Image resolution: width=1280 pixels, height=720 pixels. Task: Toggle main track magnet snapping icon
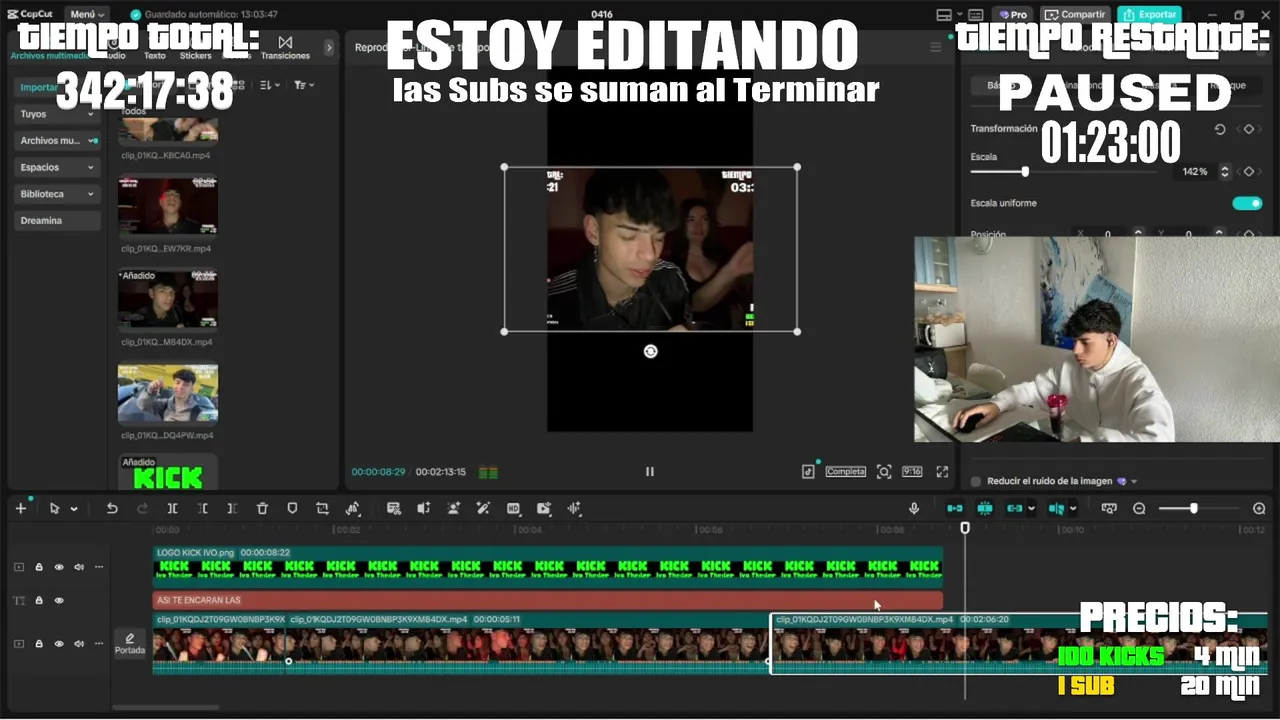(x=955, y=508)
